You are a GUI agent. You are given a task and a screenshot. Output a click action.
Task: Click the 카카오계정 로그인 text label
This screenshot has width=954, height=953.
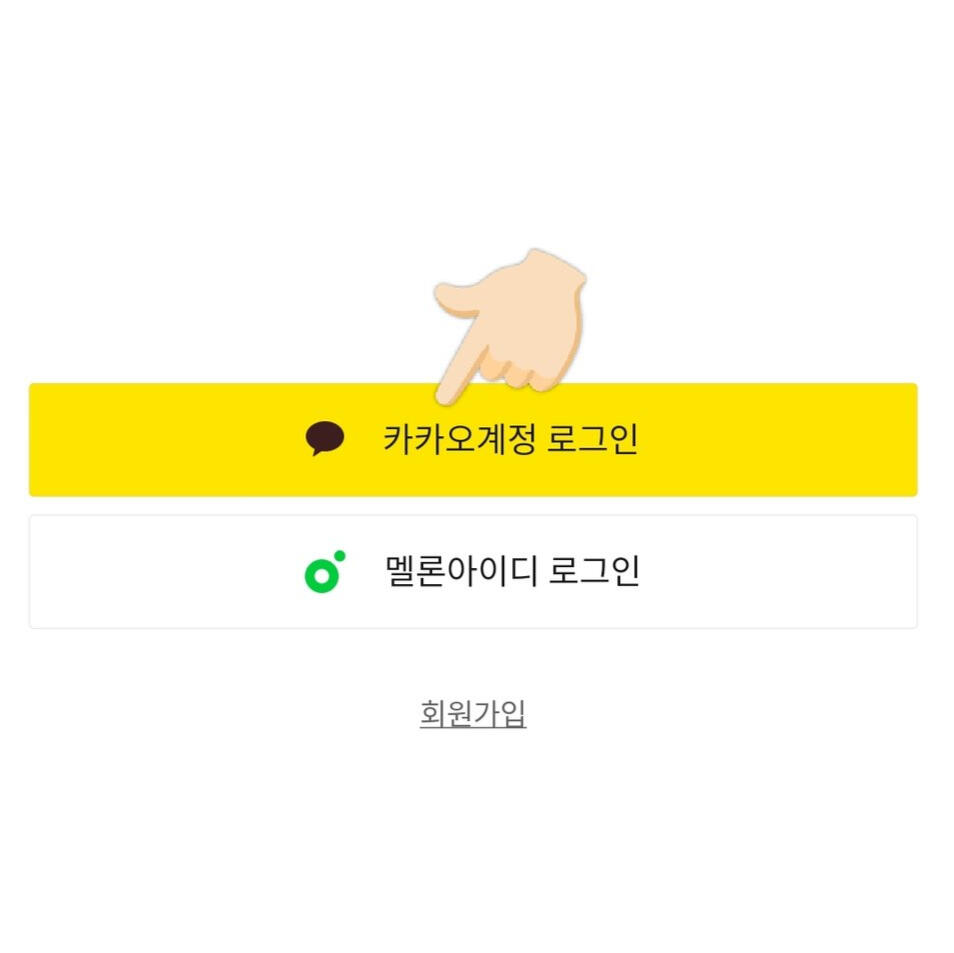tap(510, 440)
